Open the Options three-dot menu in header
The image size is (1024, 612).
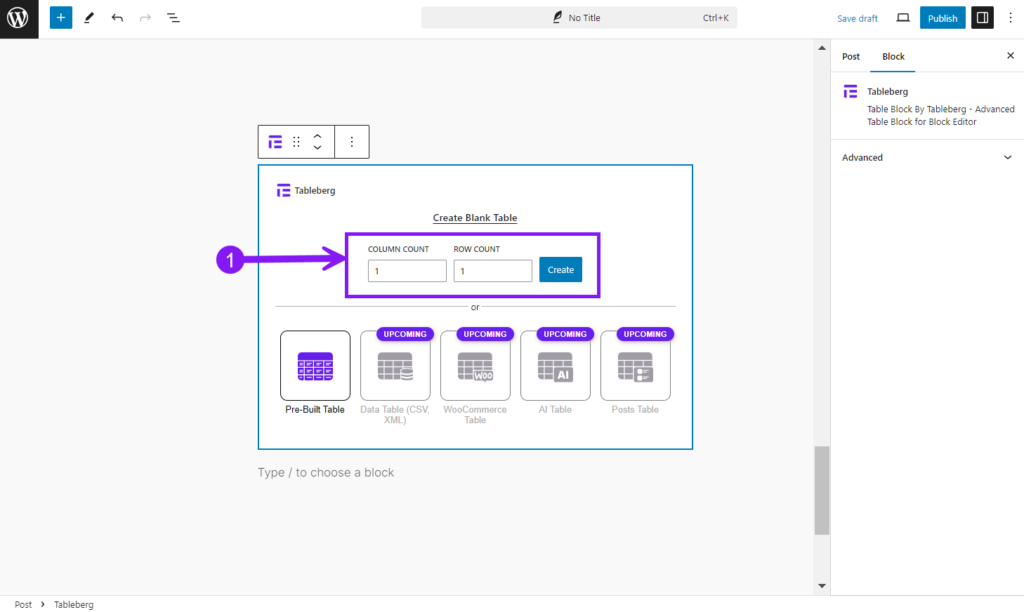(1010, 18)
